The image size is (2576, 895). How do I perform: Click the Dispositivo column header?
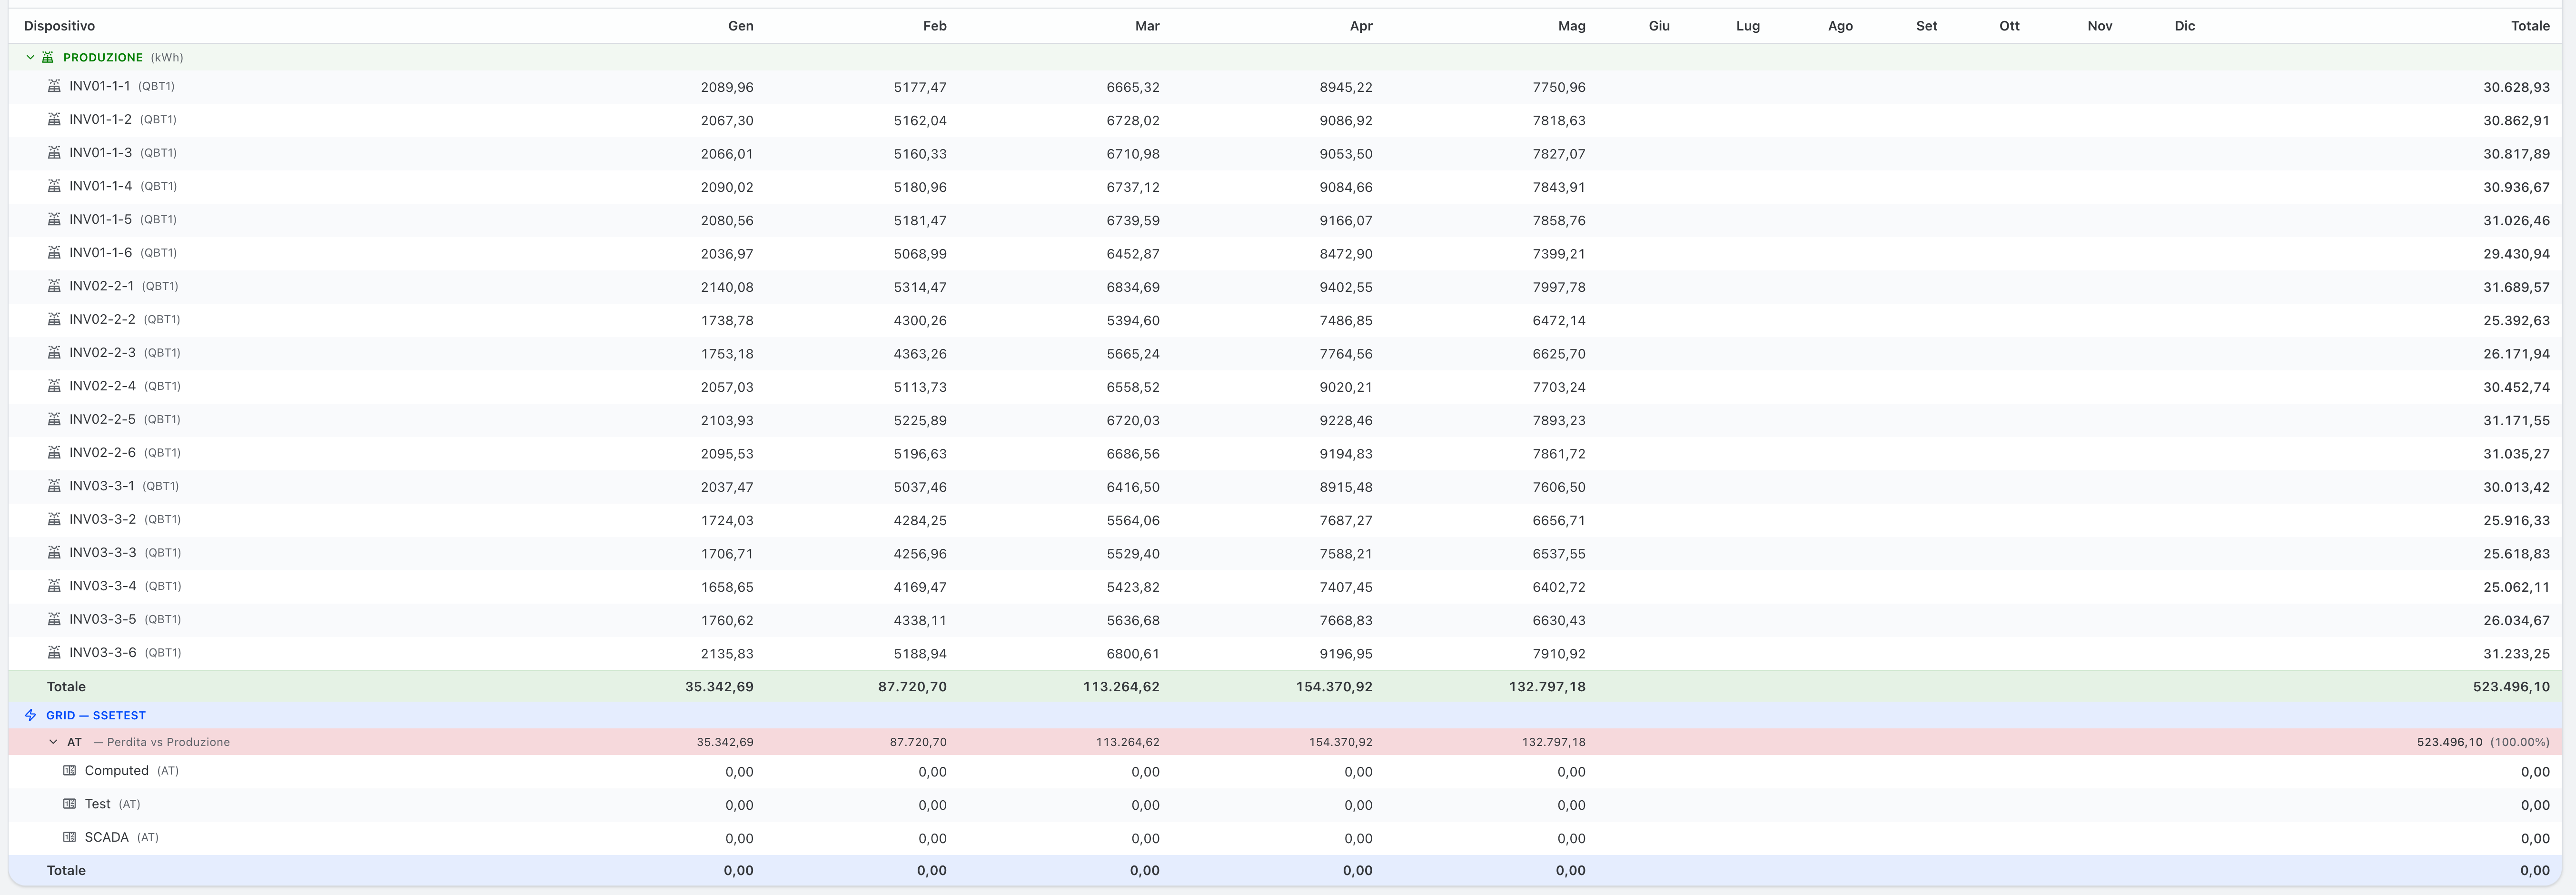(x=59, y=26)
